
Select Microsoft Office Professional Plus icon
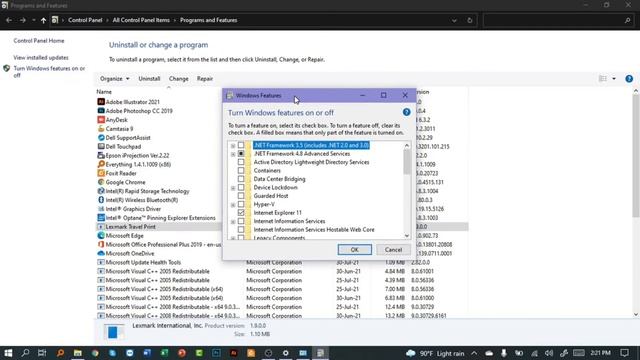point(101,244)
